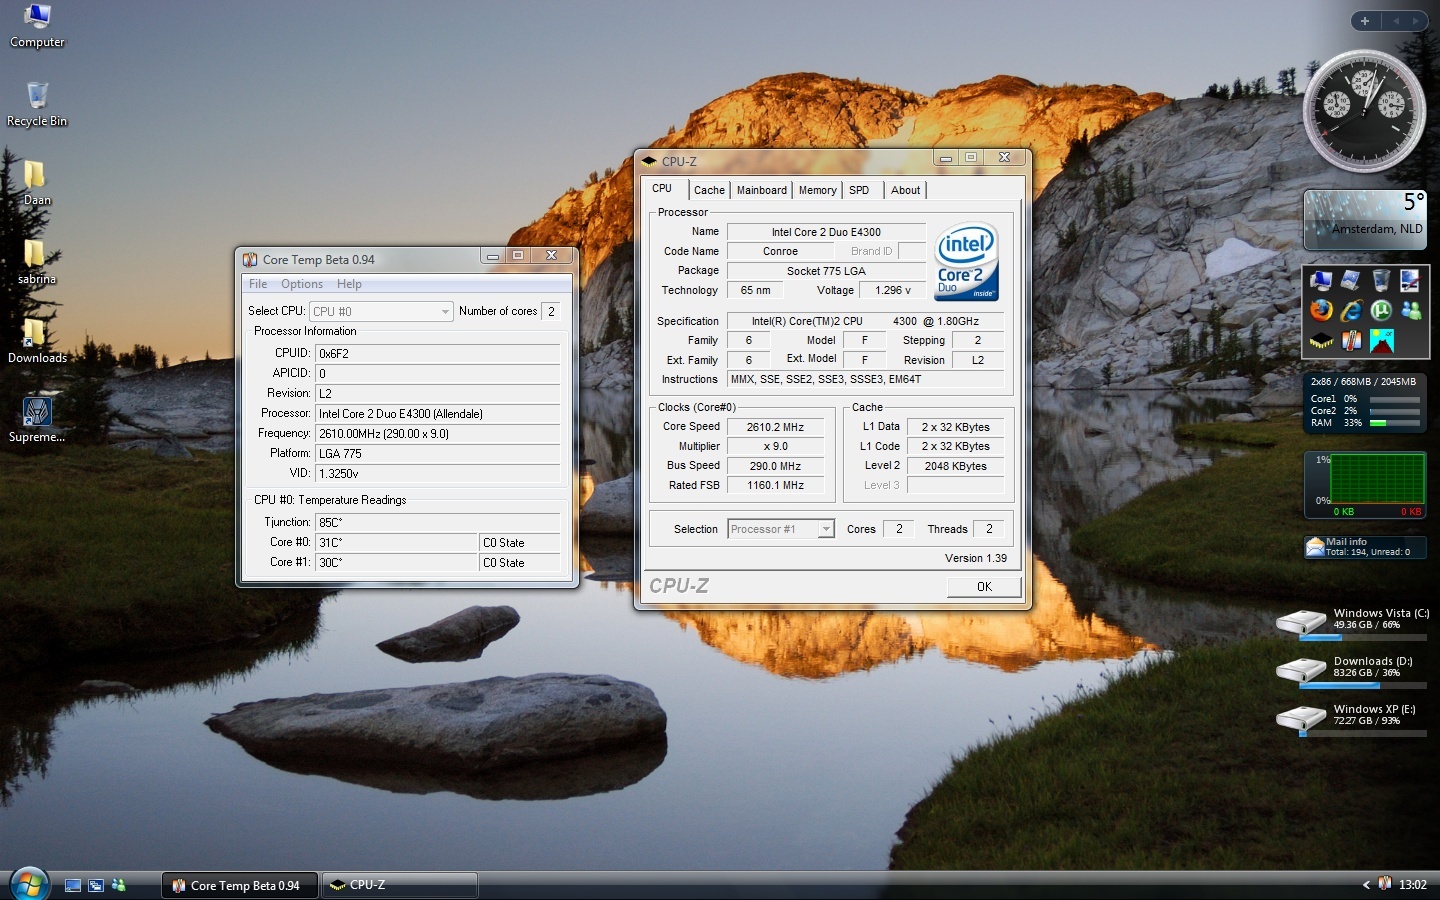Switch to the Cache tab in CPU-Z
The width and height of the screenshot is (1440, 900).
[x=709, y=190]
